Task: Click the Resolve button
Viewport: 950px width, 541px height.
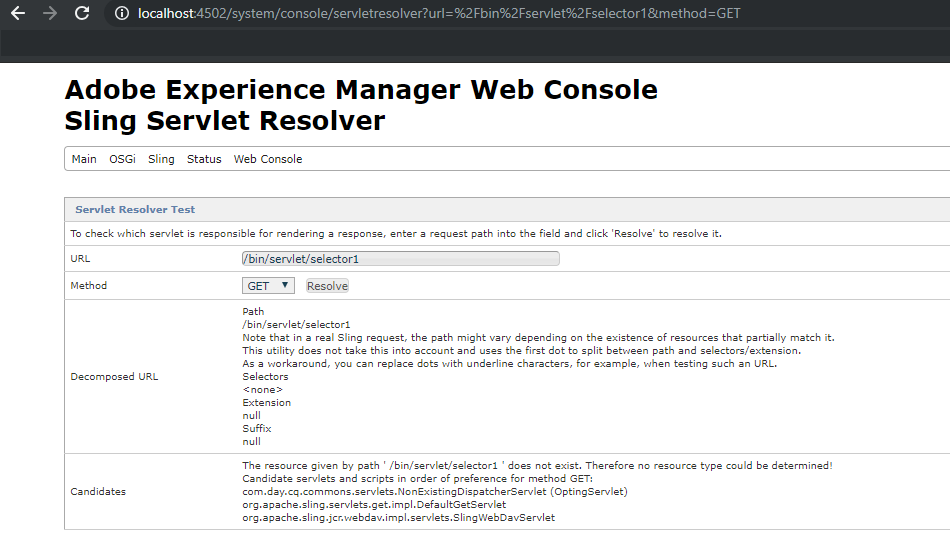Action: point(327,286)
